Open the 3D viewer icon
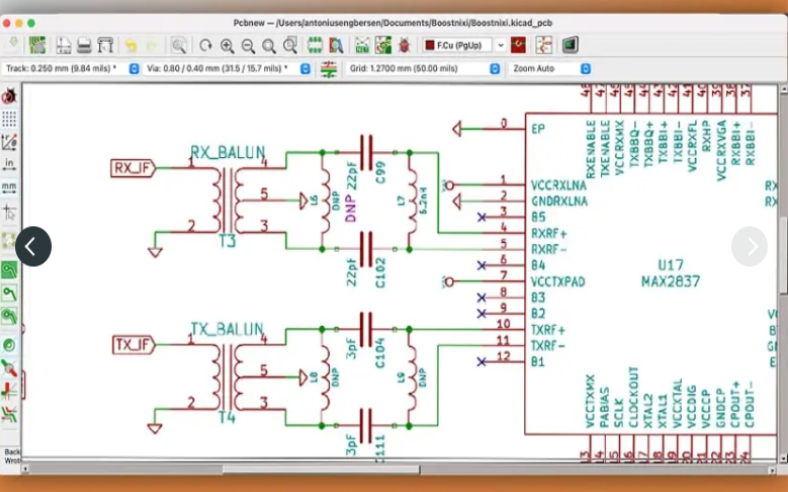This screenshot has width=788, height=492. [x=570, y=45]
